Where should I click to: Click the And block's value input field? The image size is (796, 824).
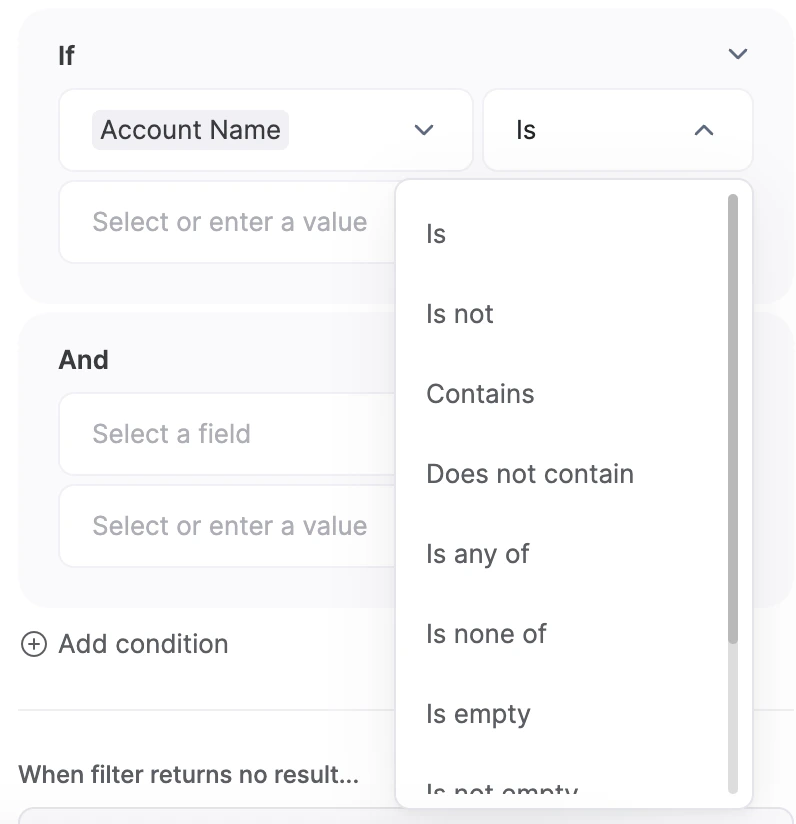pyautogui.click(x=228, y=526)
